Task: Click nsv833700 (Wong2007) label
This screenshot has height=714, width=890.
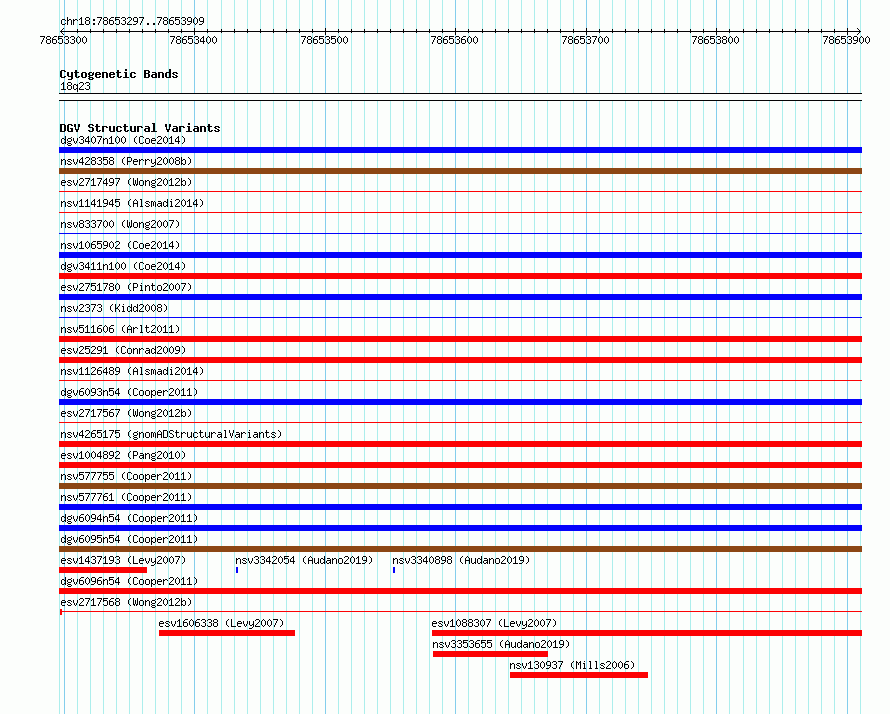Action: [x=120, y=224]
